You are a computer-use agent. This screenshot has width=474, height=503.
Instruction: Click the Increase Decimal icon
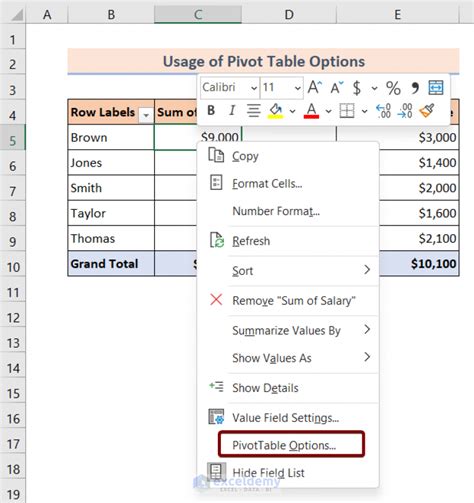[383, 111]
